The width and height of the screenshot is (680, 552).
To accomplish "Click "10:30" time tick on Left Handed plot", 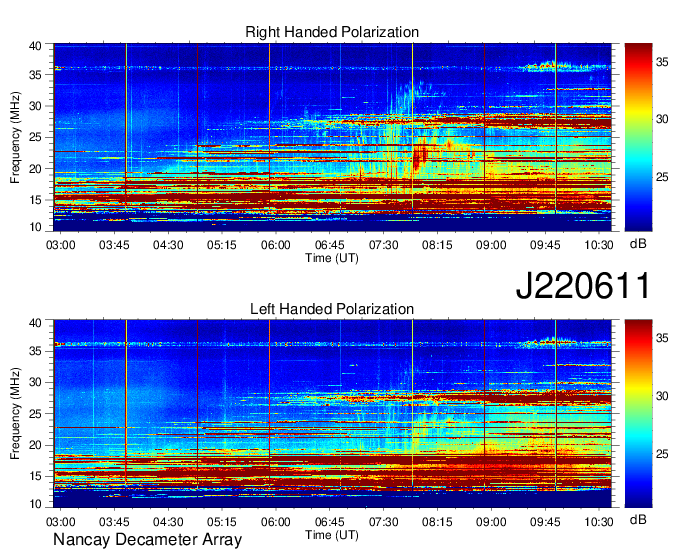I will point(598,522).
